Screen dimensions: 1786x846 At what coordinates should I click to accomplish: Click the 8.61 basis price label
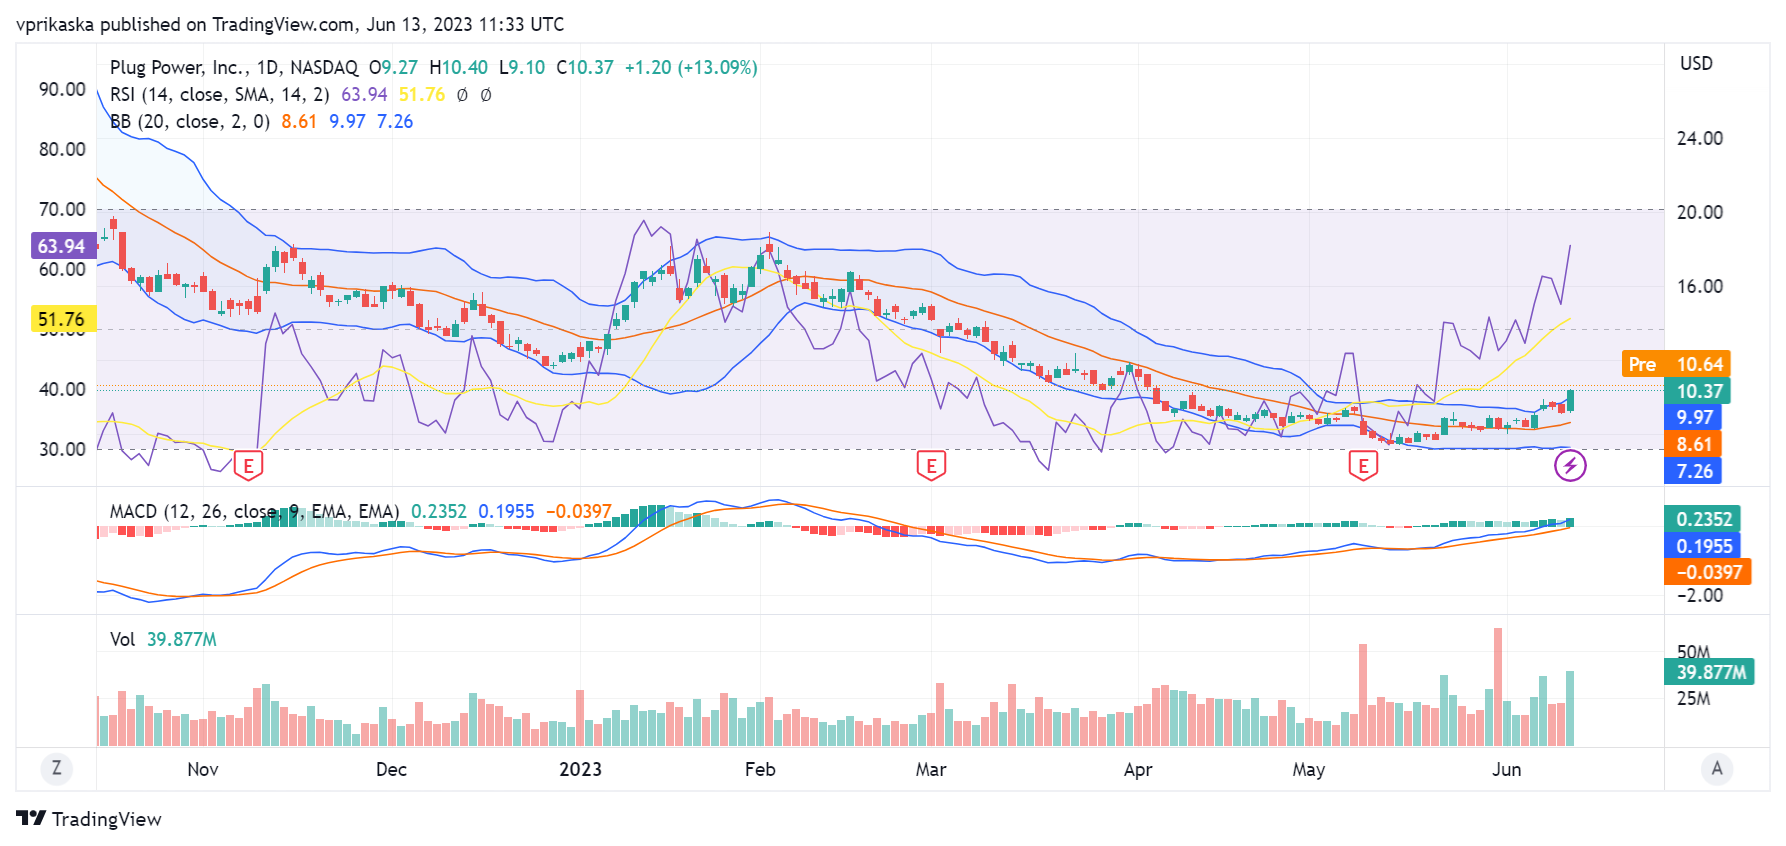tap(1693, 444)
